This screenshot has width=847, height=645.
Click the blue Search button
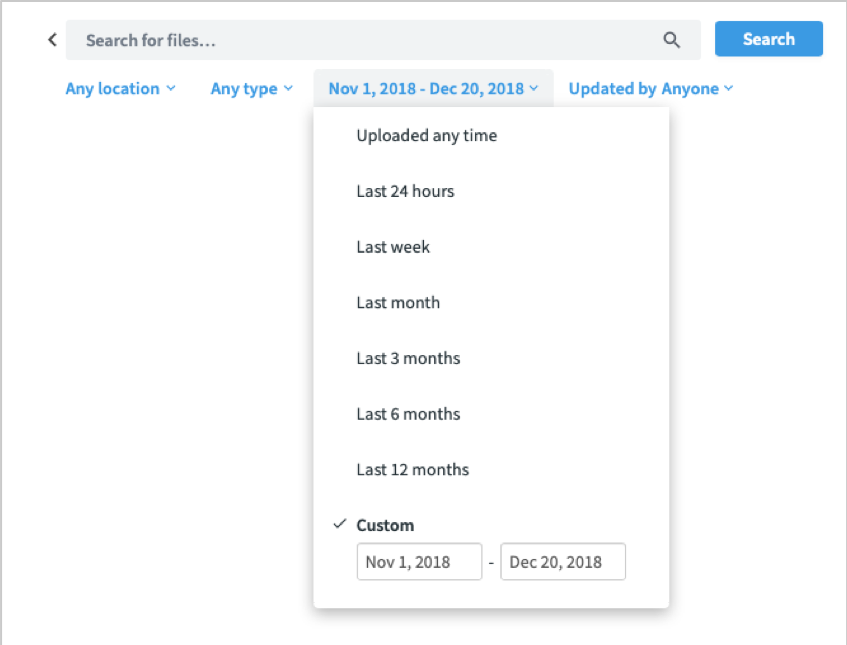tap(768, 39)
